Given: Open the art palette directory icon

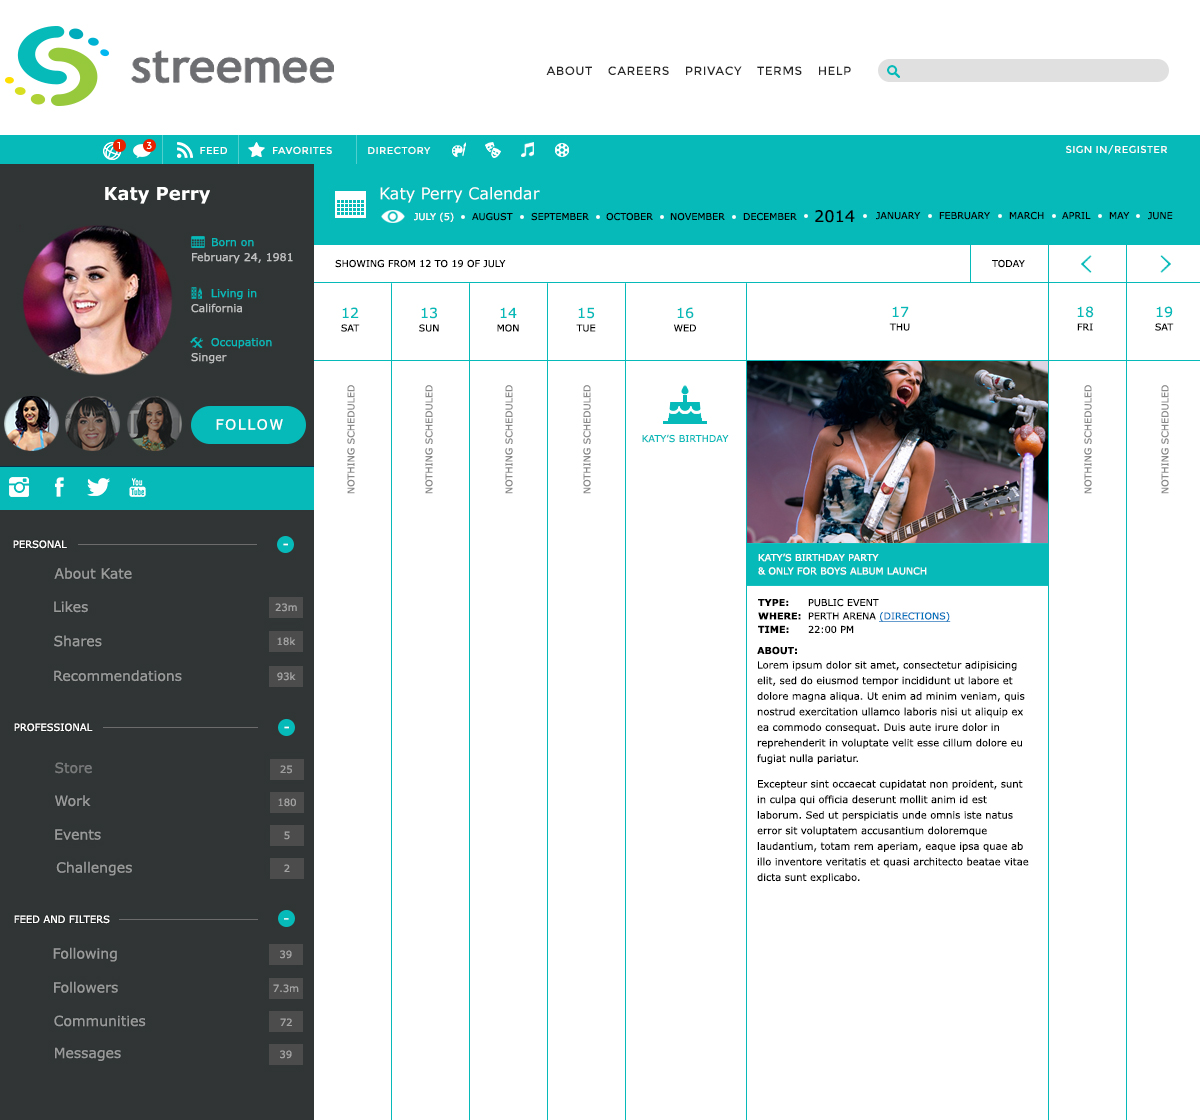Looking at the screenshot, I should click(459, 150).
